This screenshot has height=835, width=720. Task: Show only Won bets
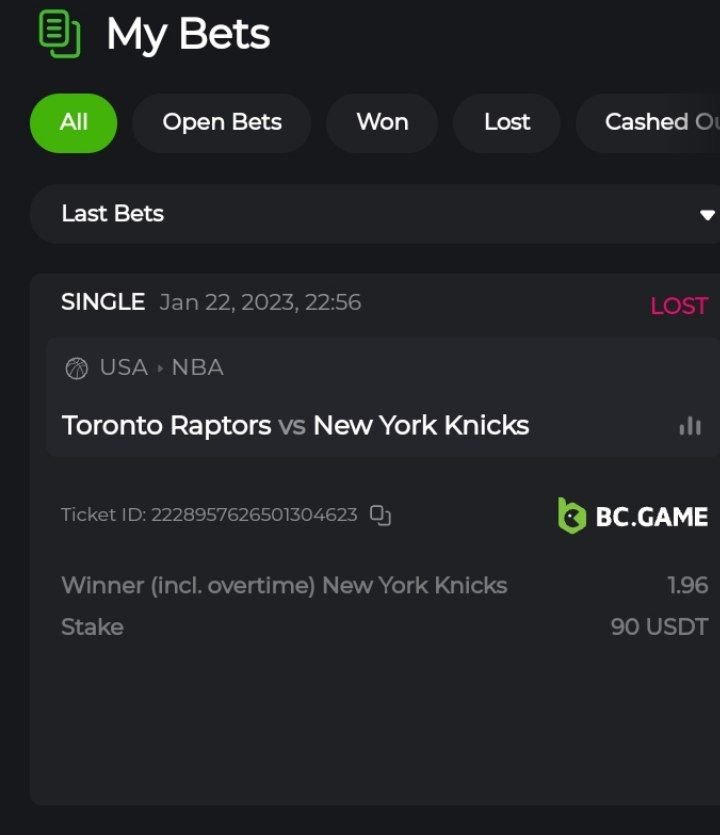382,122
